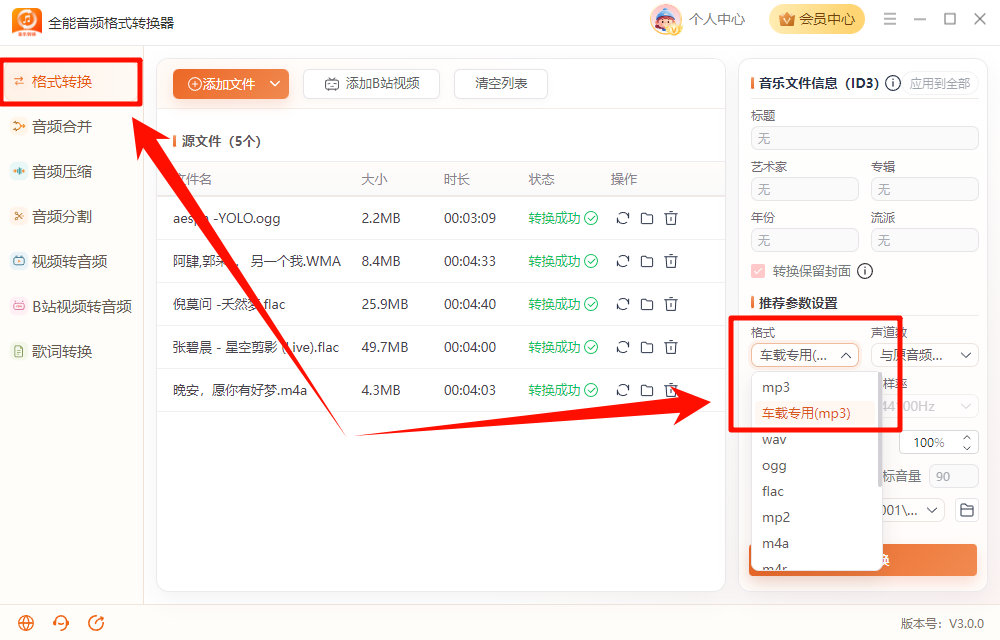The image size is (1000, 640).
Task: Open folder for 晚安，愿你有好梦.m4a
Action: point(647,390)
